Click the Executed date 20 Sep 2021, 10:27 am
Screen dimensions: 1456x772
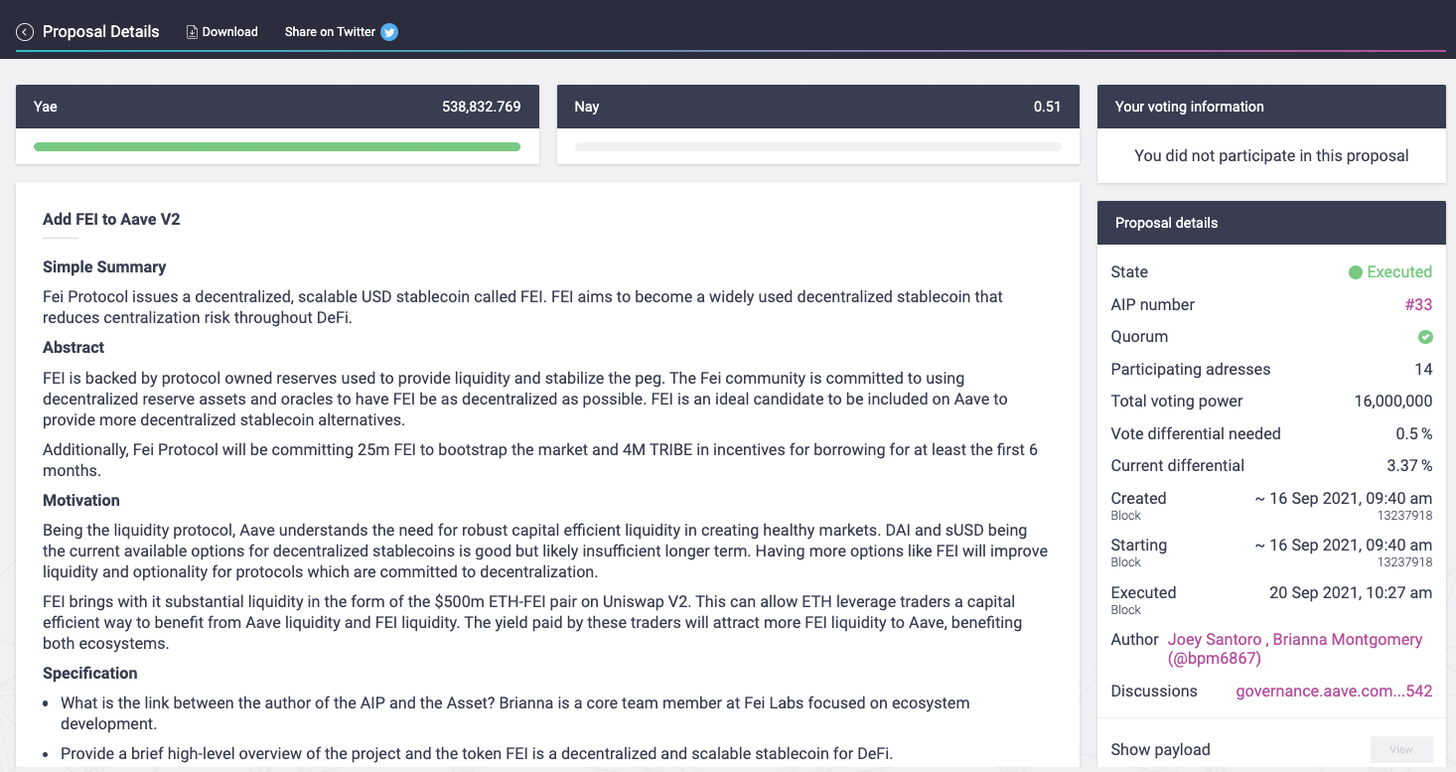[x=1351, y=592]
